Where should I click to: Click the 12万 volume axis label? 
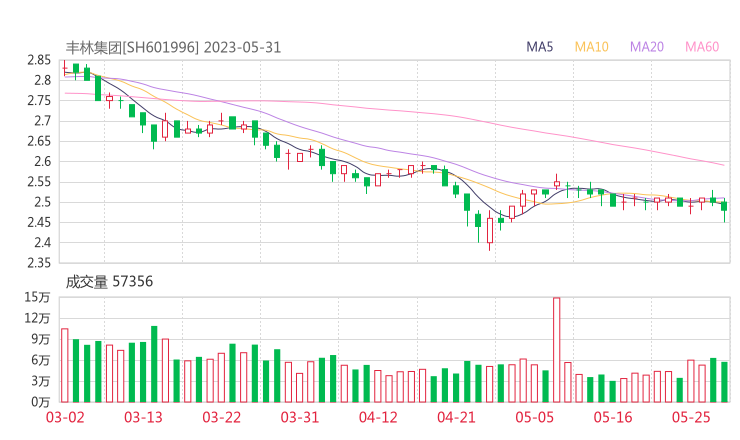[x=37, y=318]
